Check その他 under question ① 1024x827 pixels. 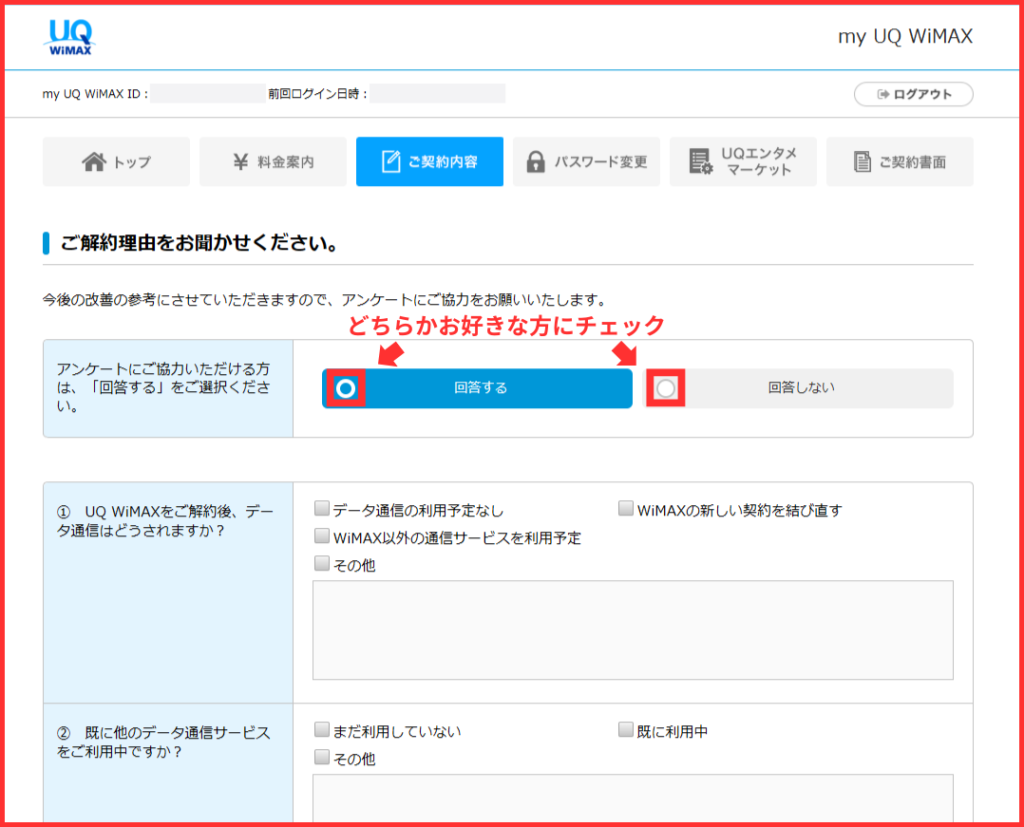click(x=322, y=563)
